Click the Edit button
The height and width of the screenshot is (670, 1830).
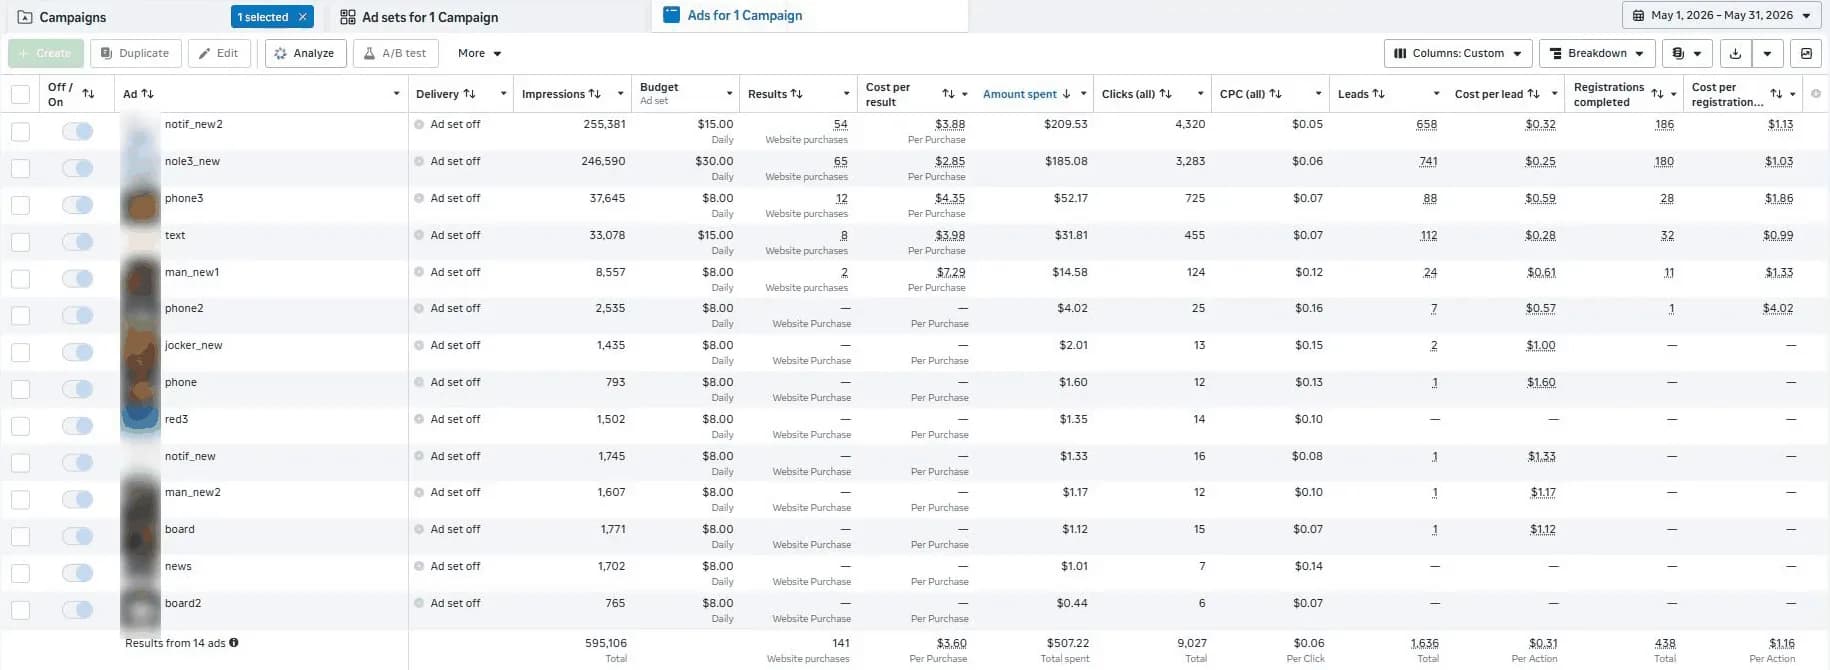coord(219,53)
